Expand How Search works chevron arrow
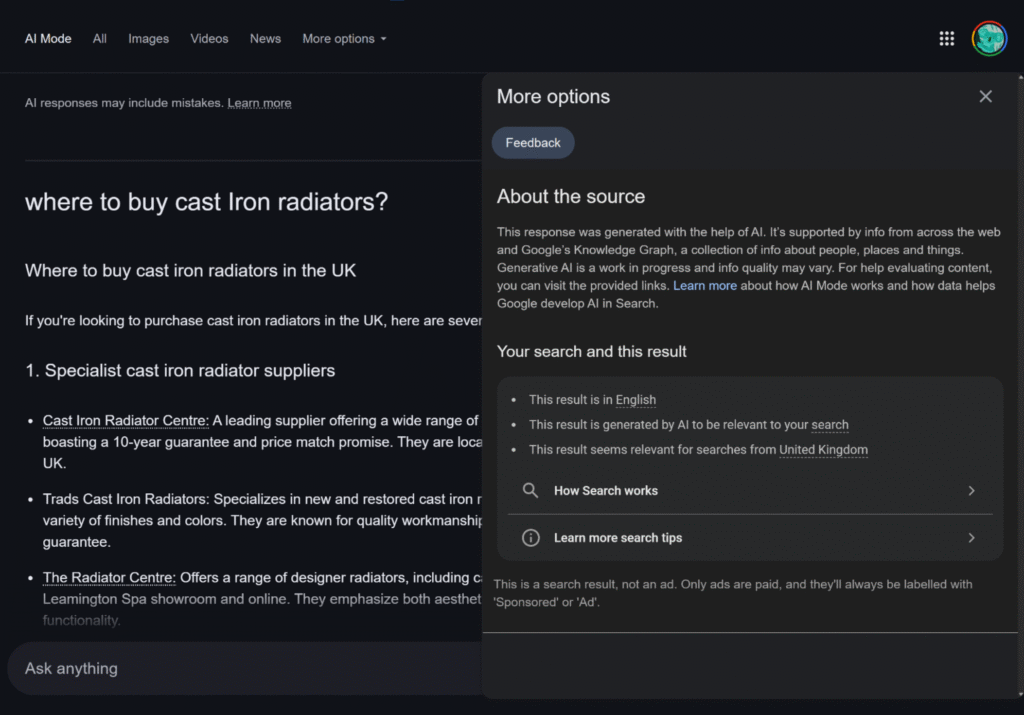Viewport: 1024px width, 715px height. [x=970, y=491]
